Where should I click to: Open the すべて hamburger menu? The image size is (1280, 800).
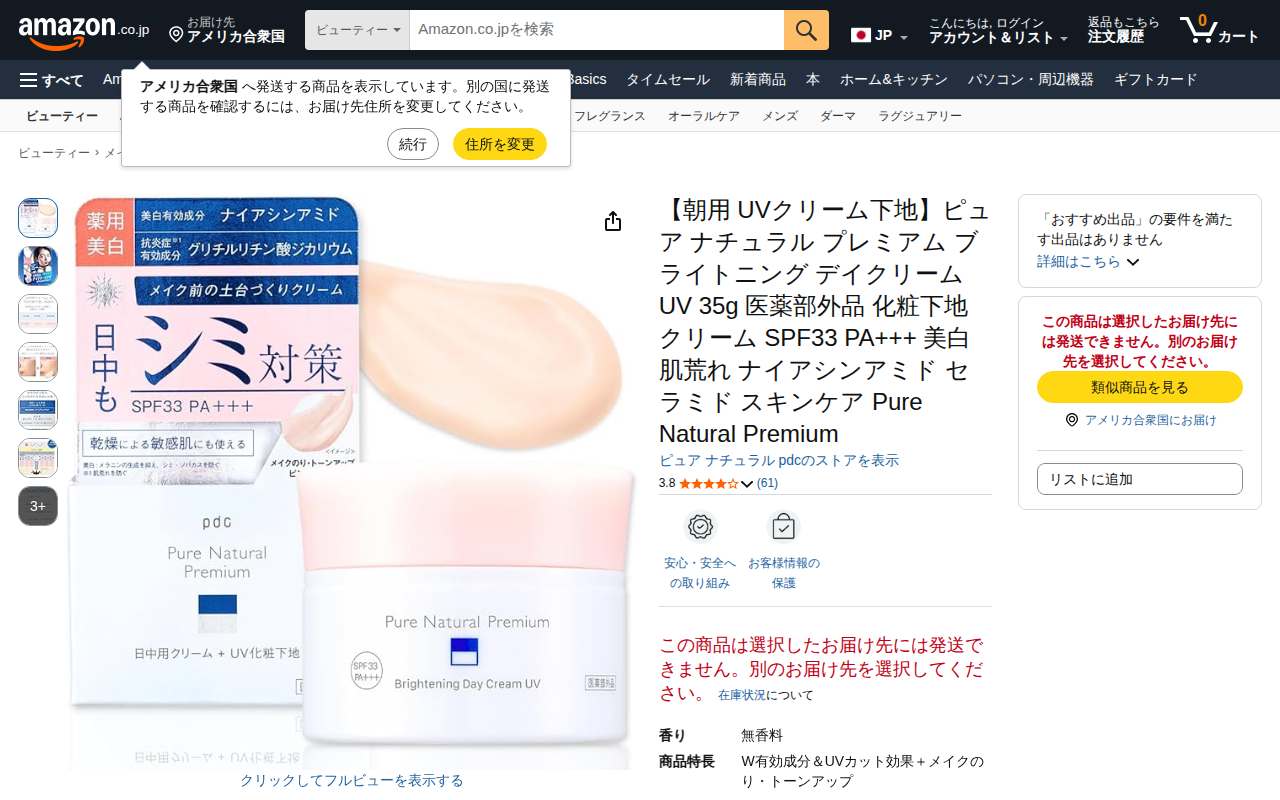tap(52, 80)
